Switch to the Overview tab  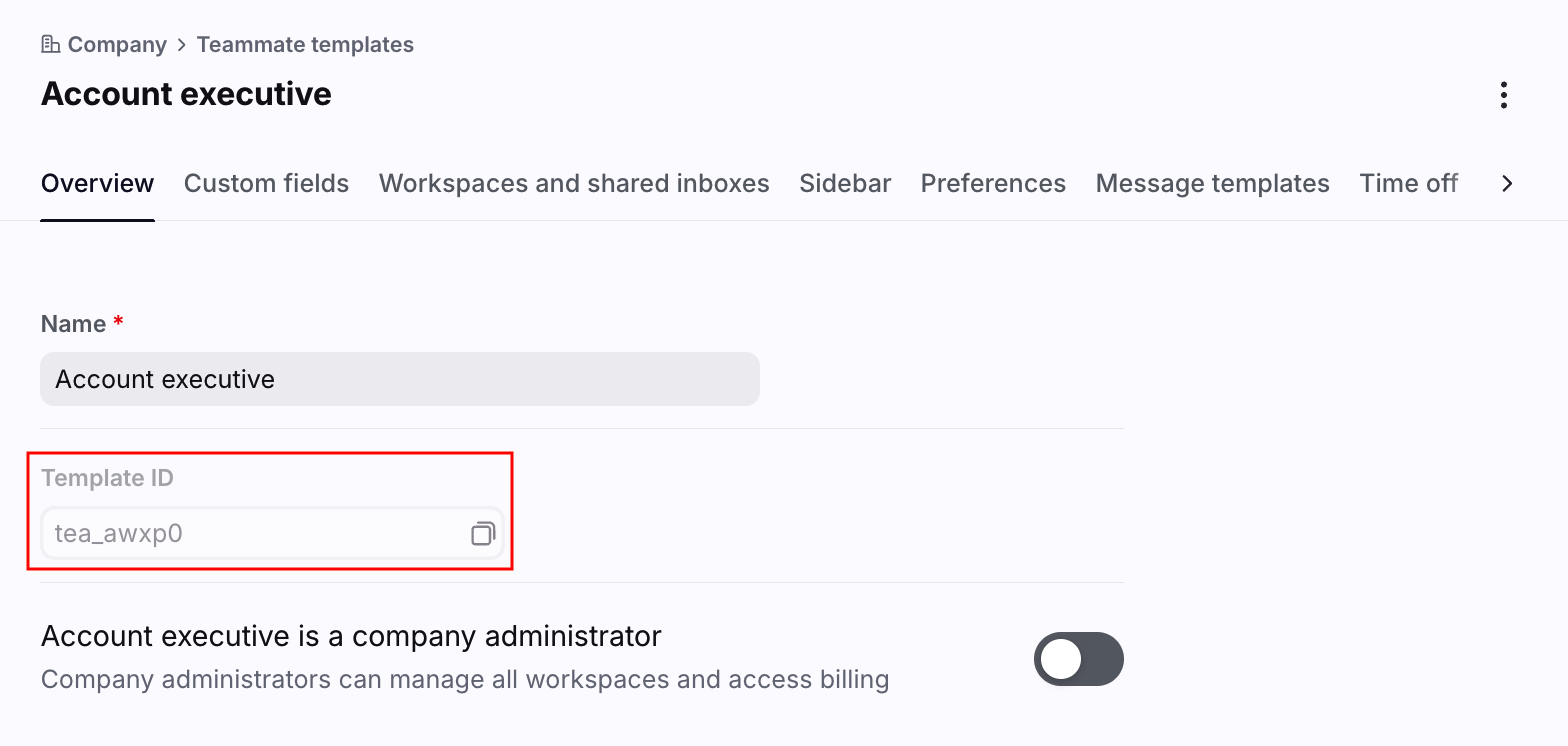(x=97, y=184)
